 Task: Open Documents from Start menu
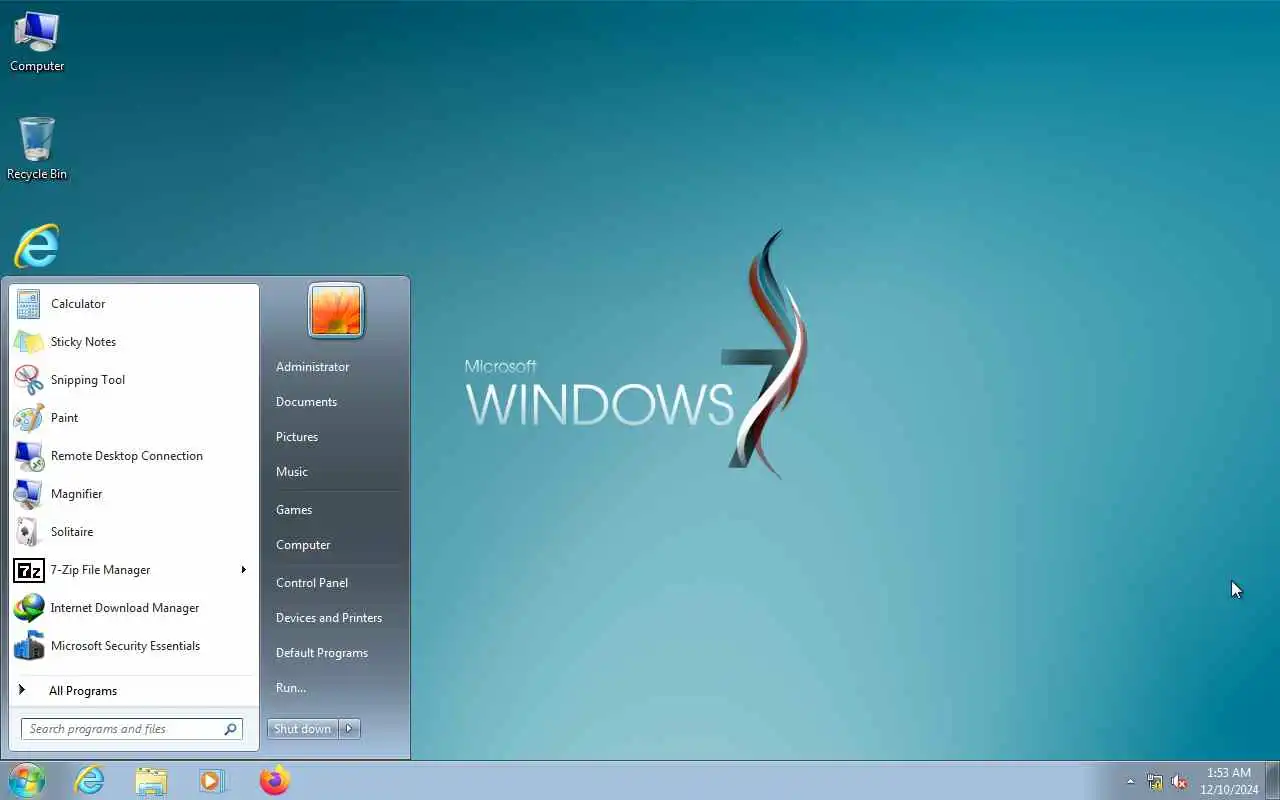pyautogui.click(x=306, y=402)
